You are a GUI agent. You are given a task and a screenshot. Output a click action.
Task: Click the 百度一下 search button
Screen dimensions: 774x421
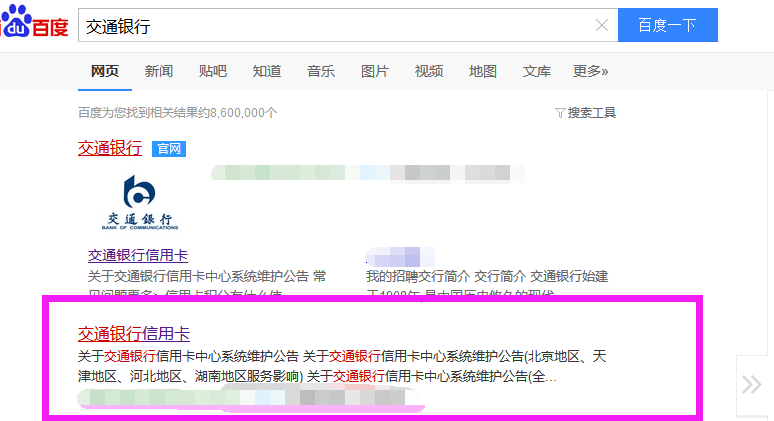[x=667, y=25]
